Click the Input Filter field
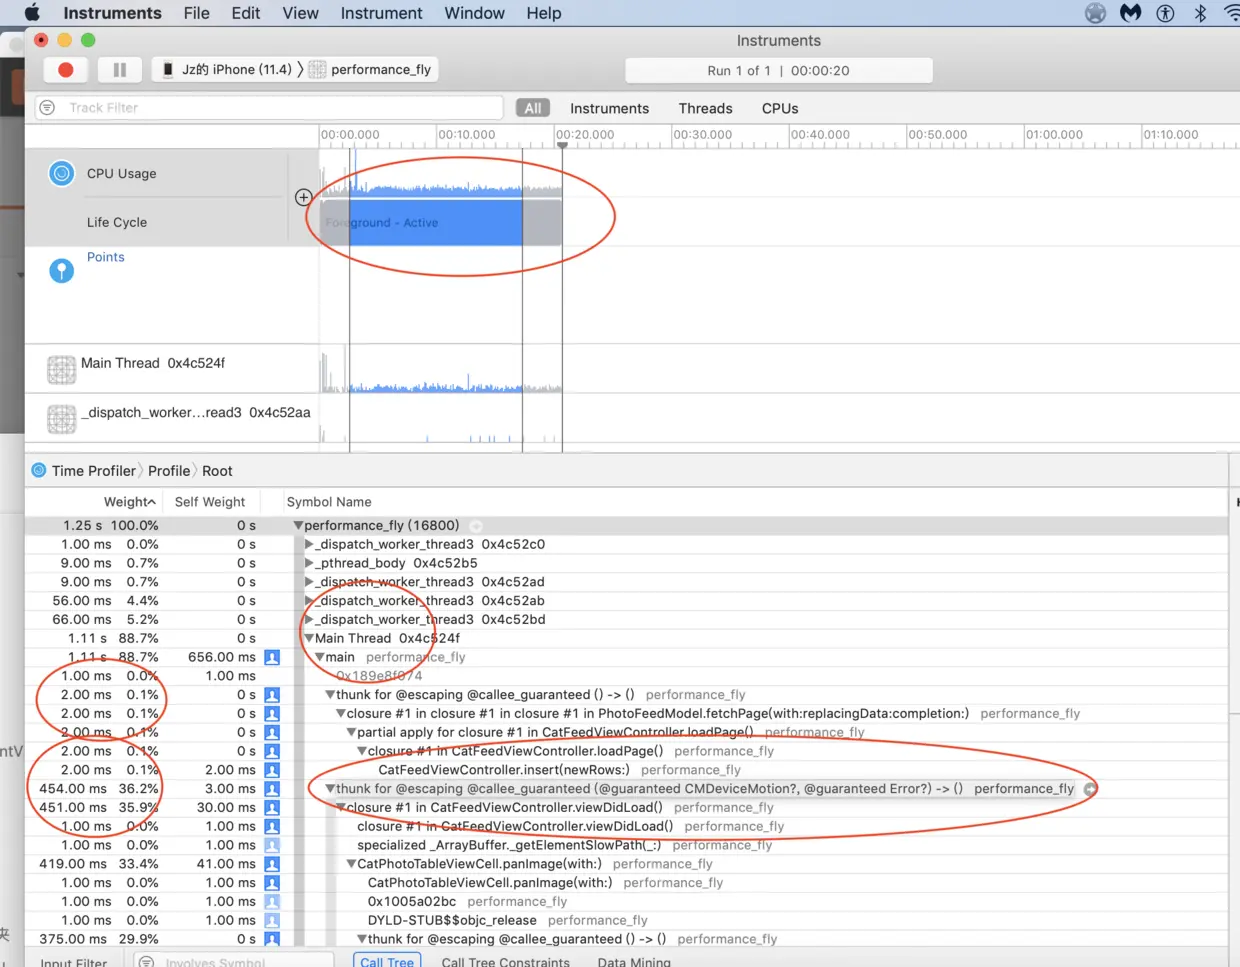The width and height of the screenshot is (1240, 967). pos(74,962)
